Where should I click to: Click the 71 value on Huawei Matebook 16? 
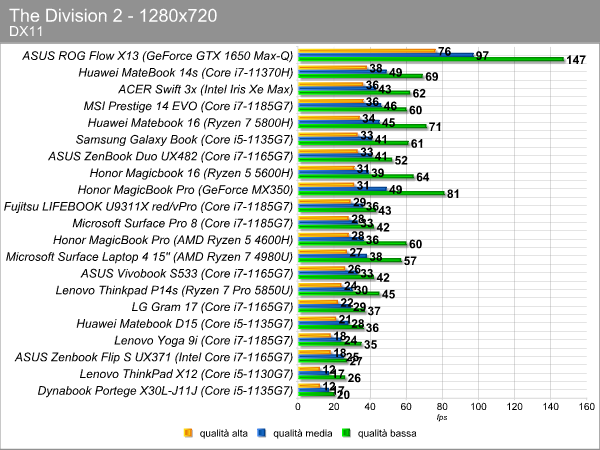pyautogui.click(x=435, y=127)
